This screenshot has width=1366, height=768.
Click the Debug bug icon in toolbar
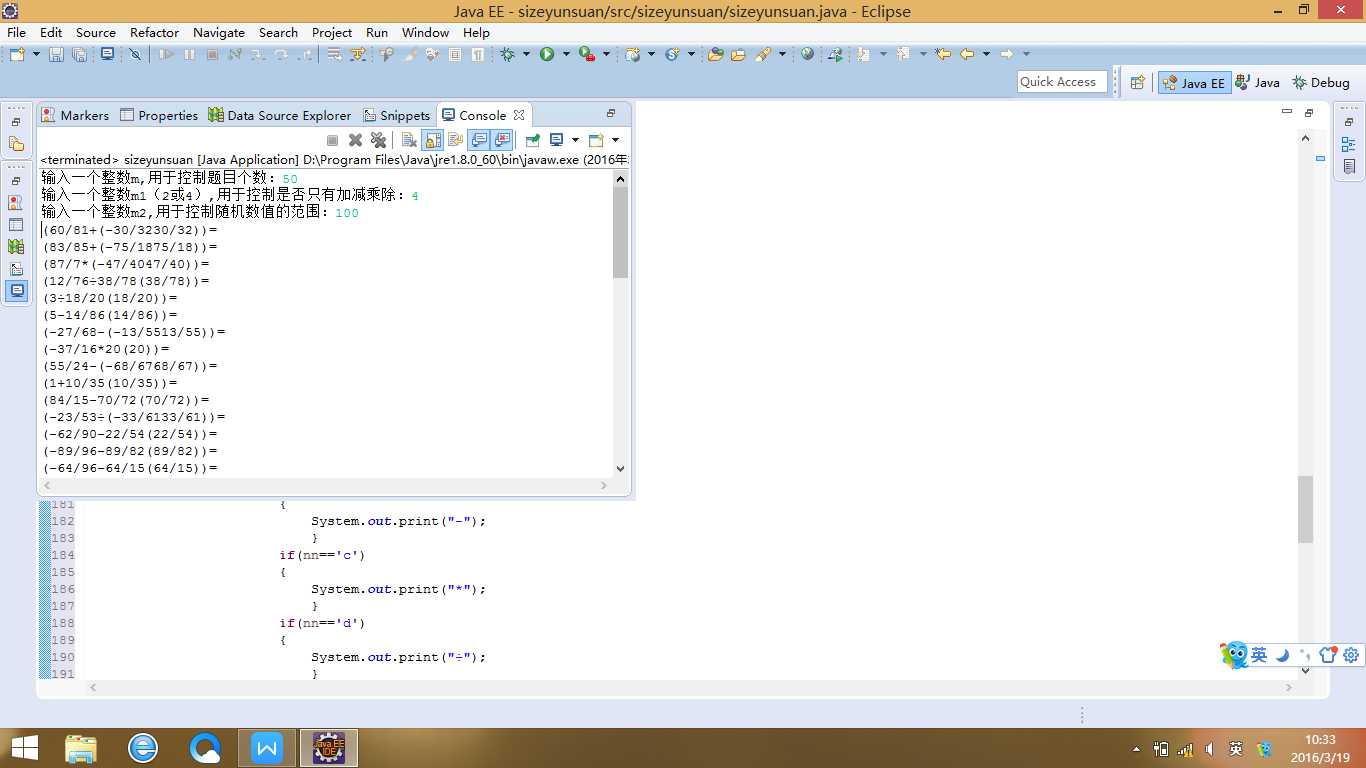point(507,54)
